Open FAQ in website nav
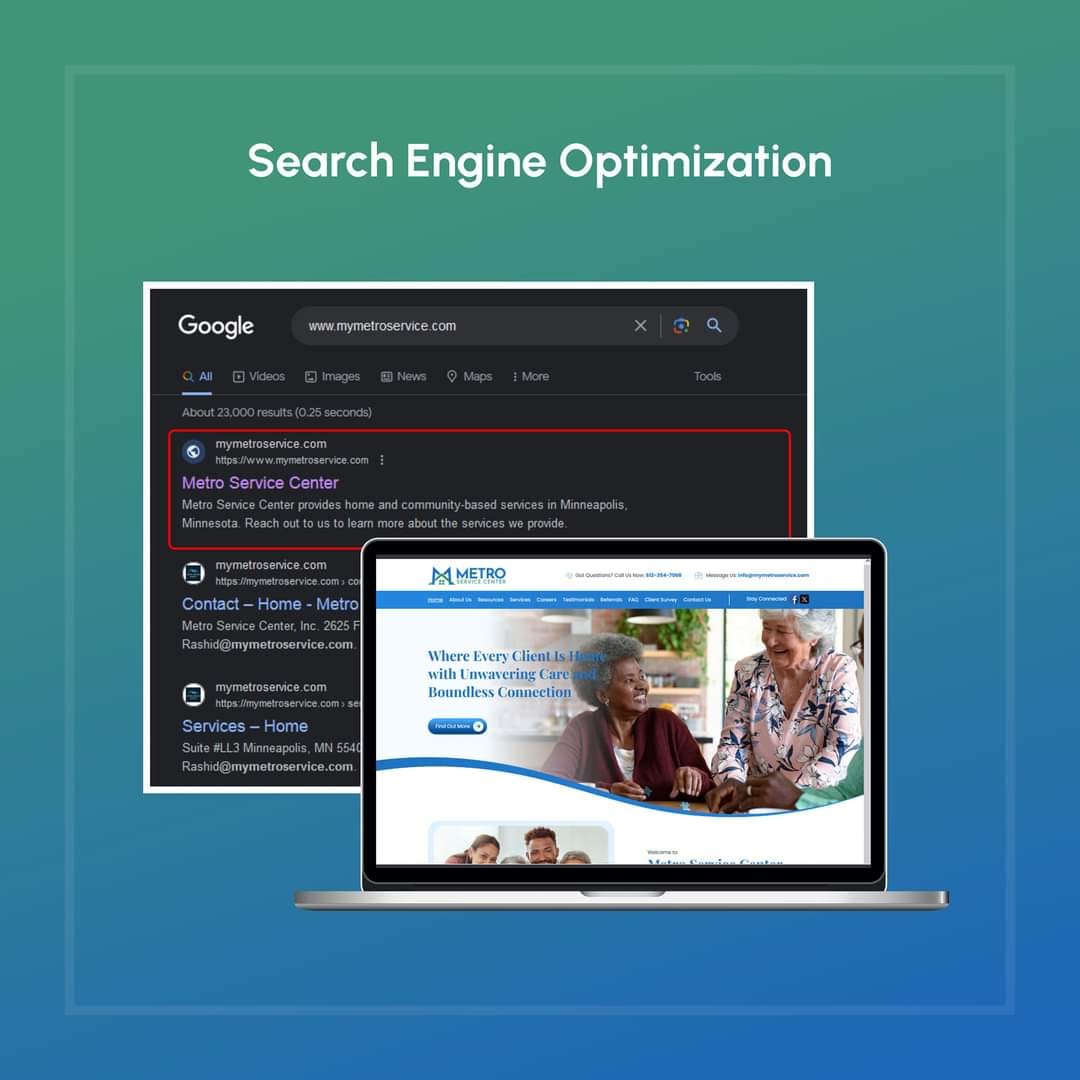Screen dimensions: 1080x1080 (633, 599)
